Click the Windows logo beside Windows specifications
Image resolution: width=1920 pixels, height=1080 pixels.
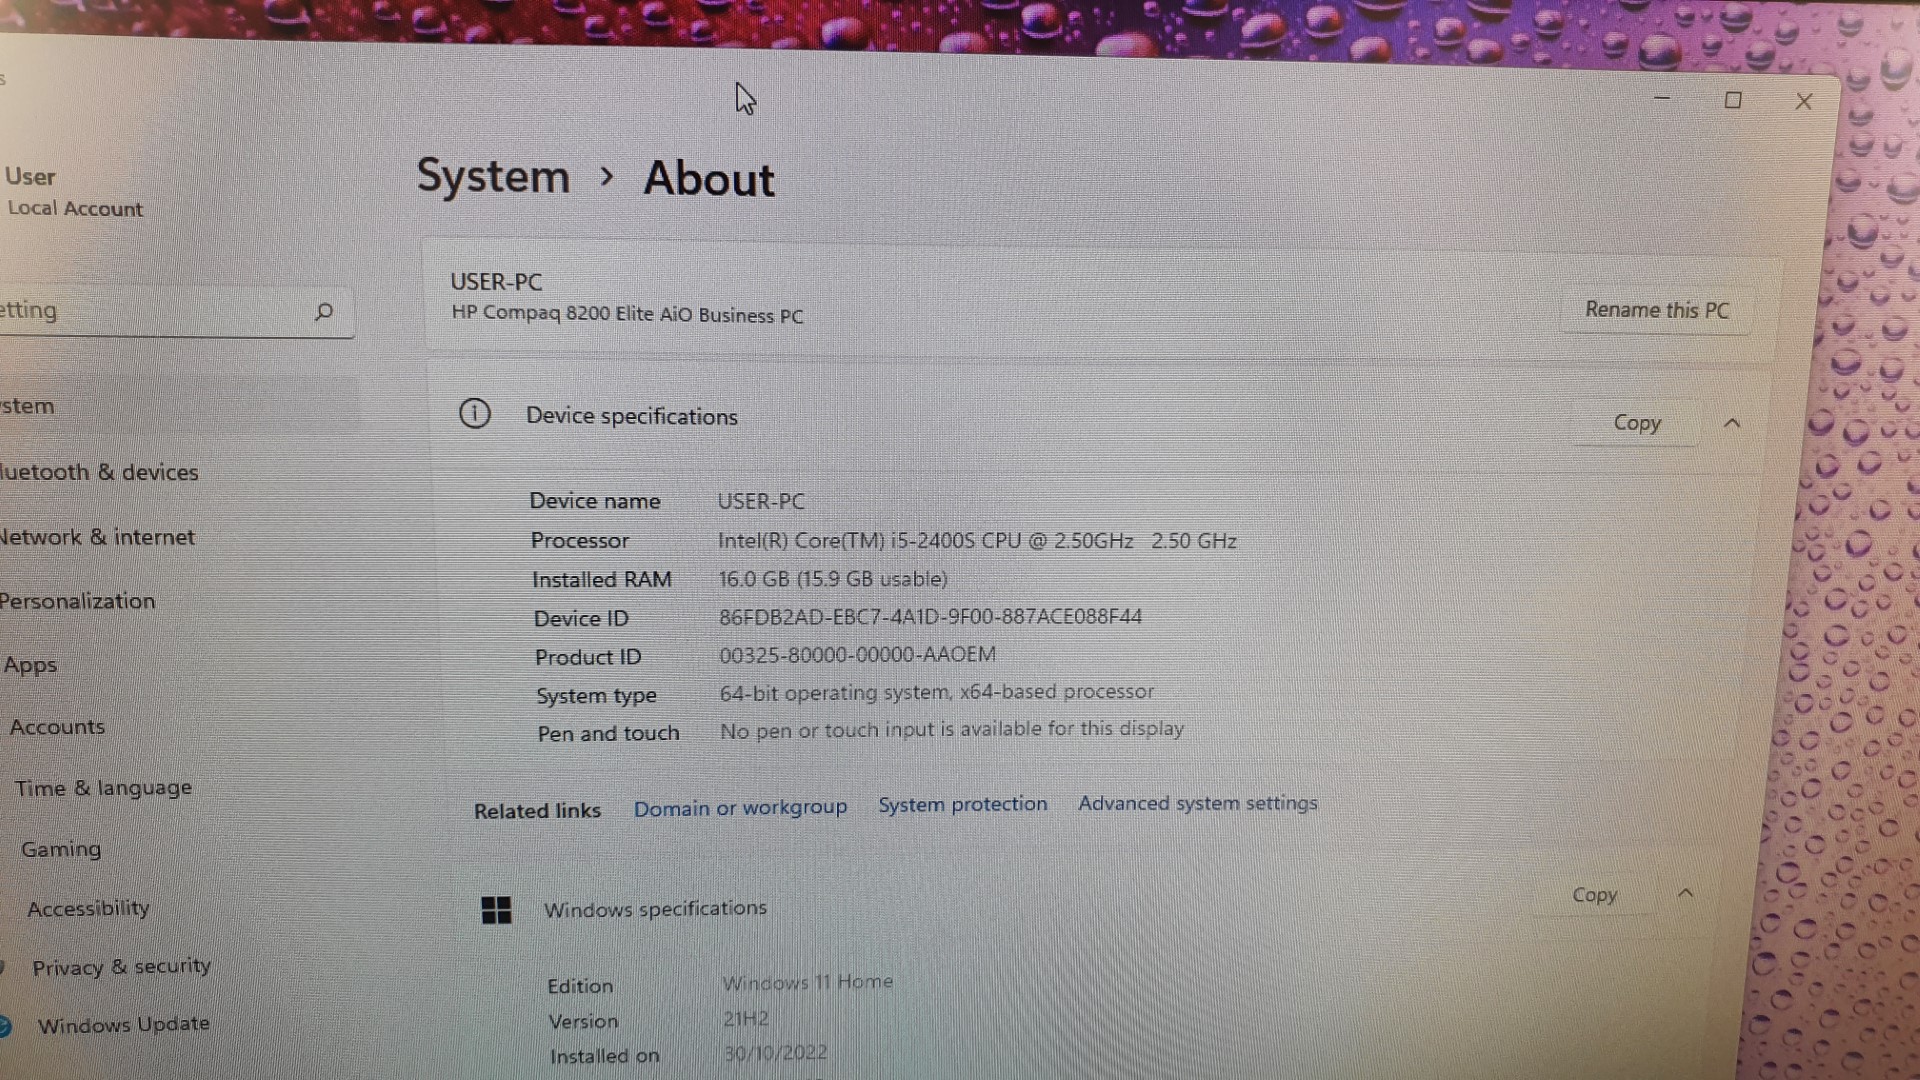pyautogui.click(x=496, y=910)
